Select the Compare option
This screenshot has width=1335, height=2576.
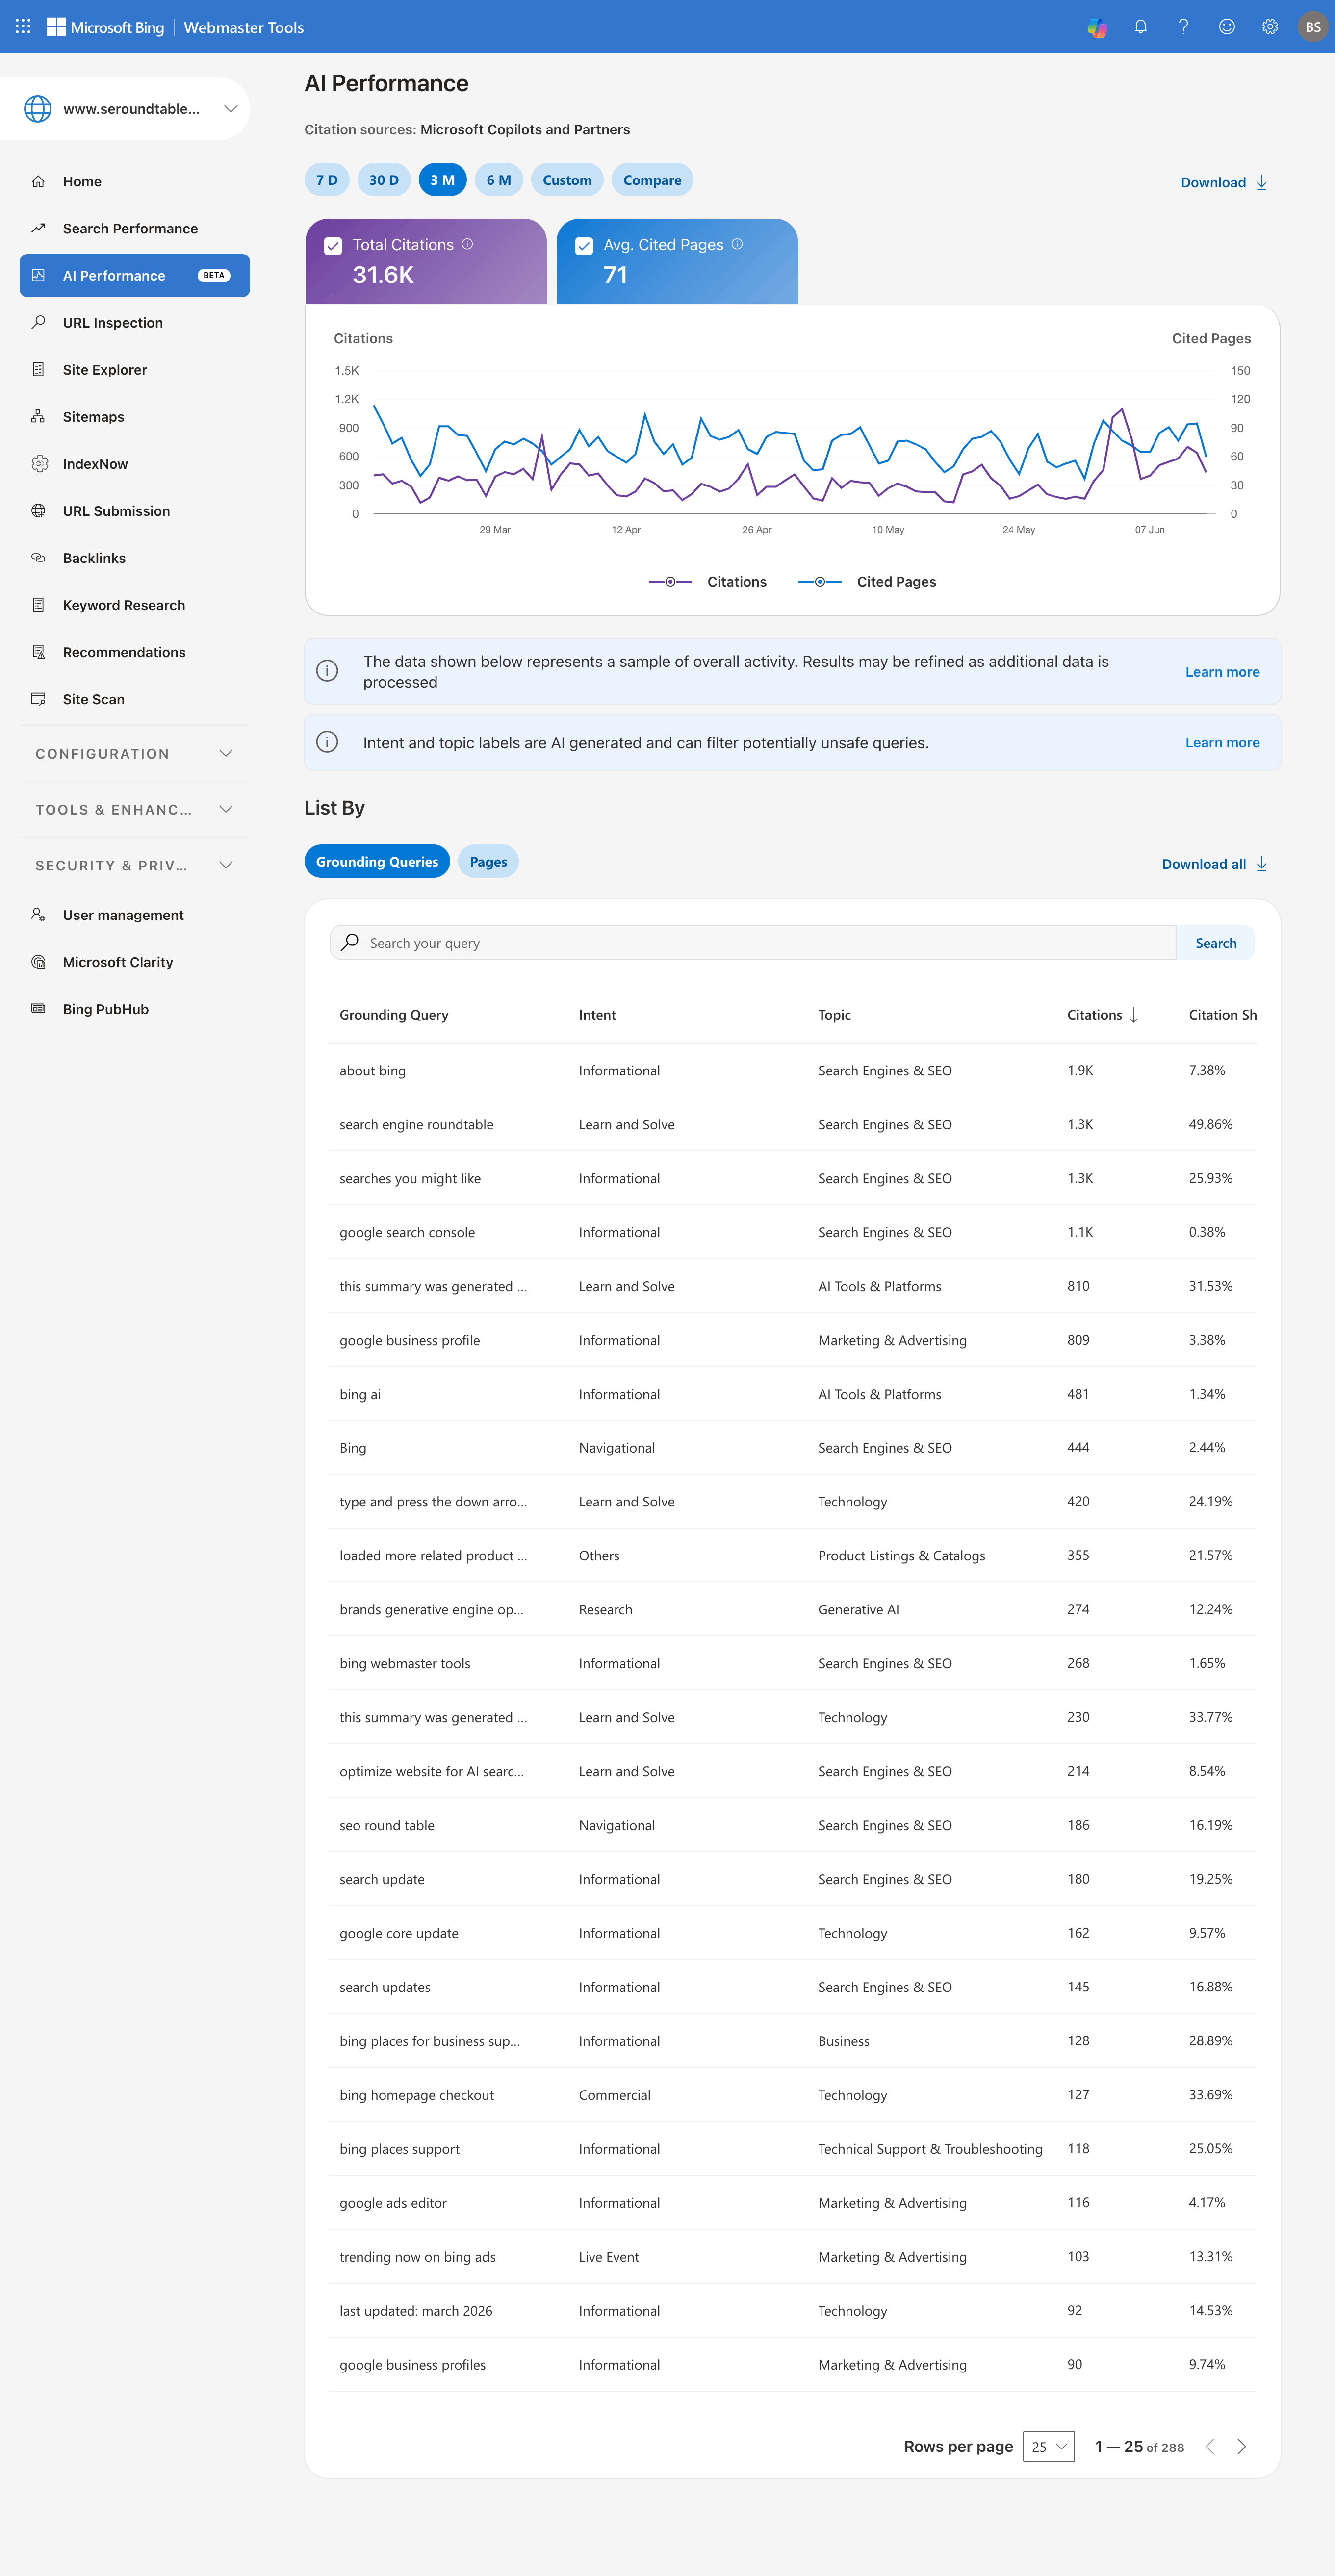click(x=652, y=180)
